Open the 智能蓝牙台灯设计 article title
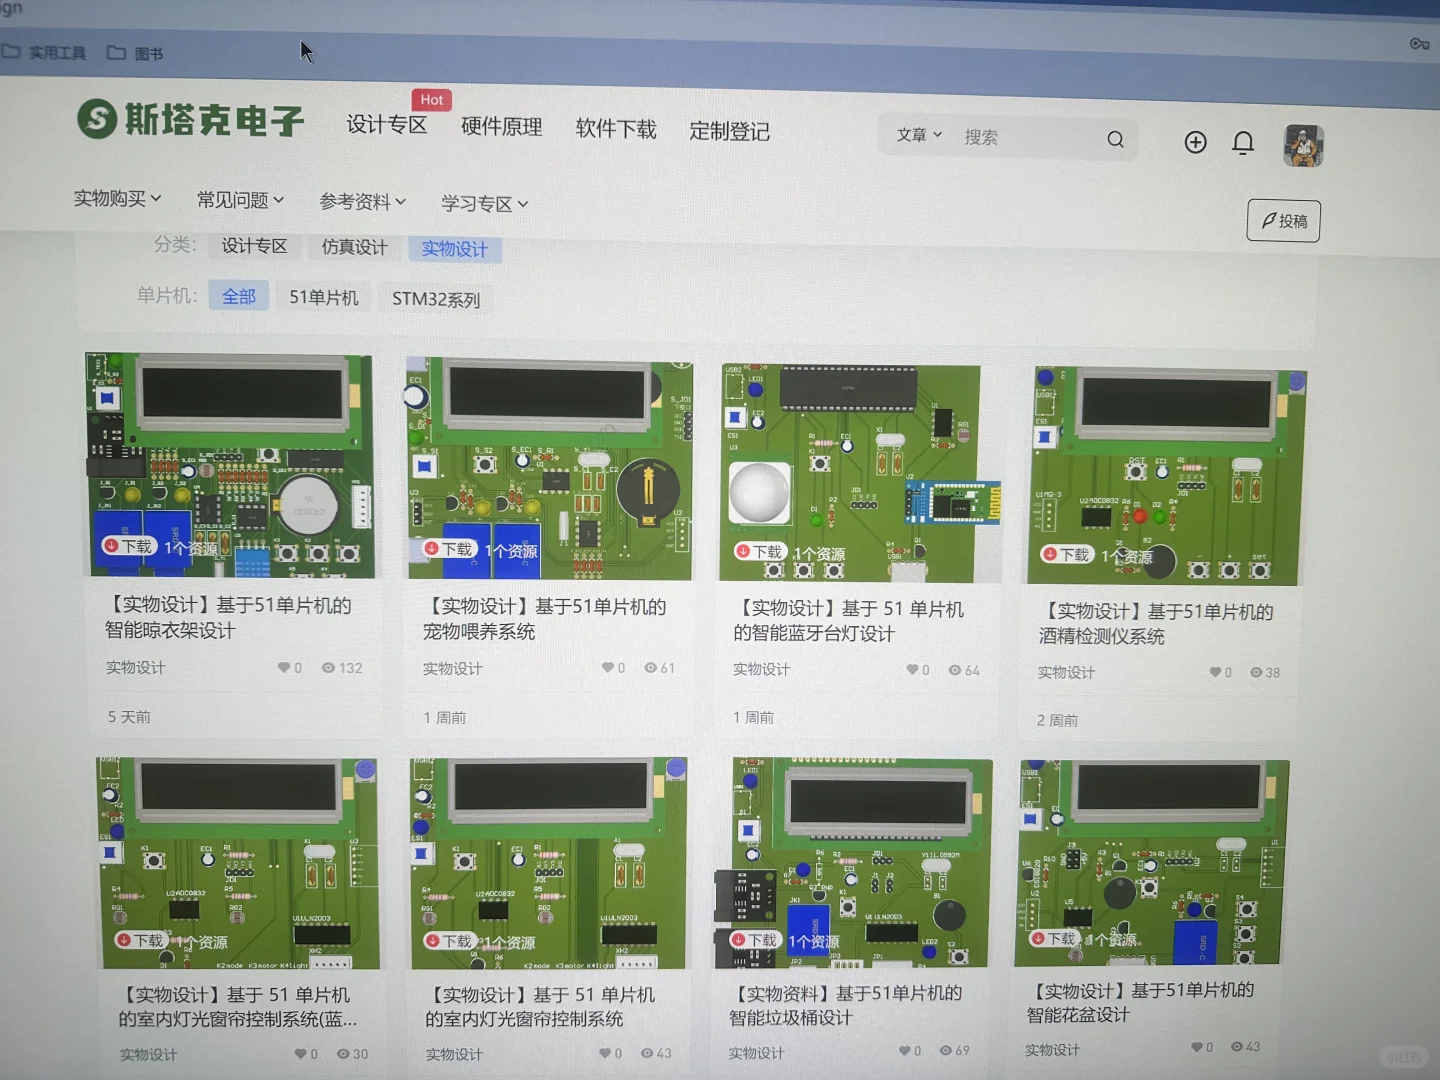This screenshot has height=1080, width=1440. tap(849, 621)
